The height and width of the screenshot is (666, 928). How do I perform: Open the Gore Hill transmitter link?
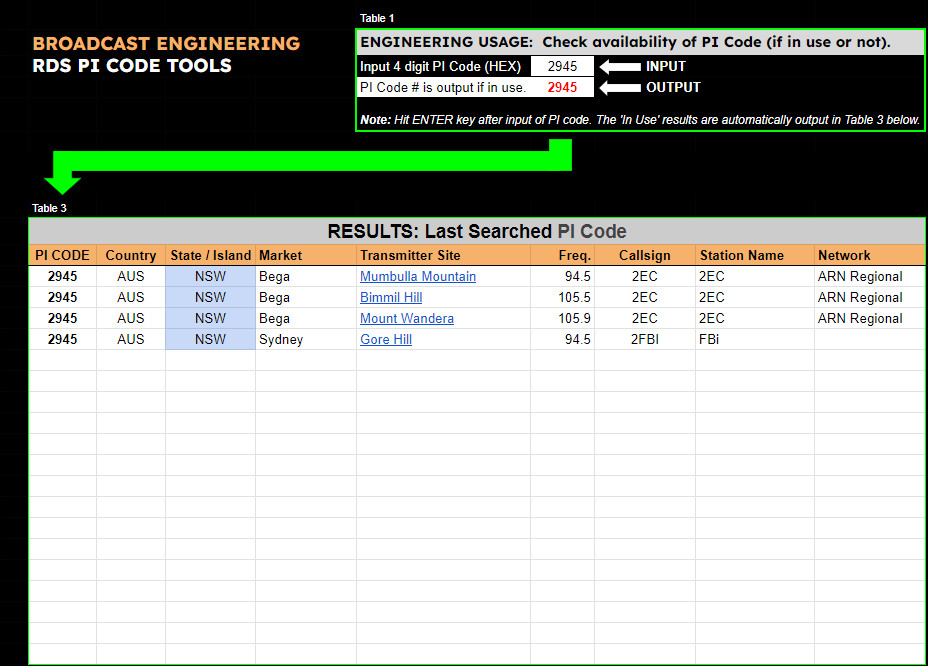pyautogui.click(x=386, y=339)
